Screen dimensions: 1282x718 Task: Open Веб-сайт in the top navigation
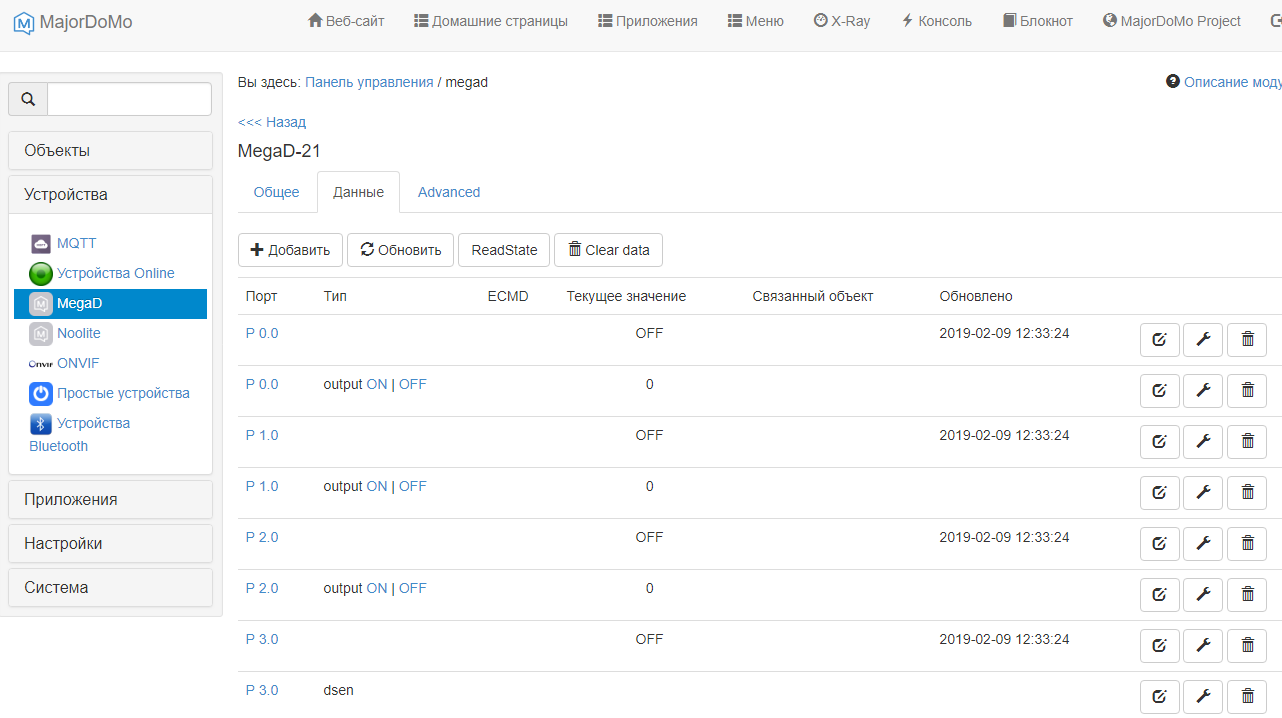click(x=346, y=21)
